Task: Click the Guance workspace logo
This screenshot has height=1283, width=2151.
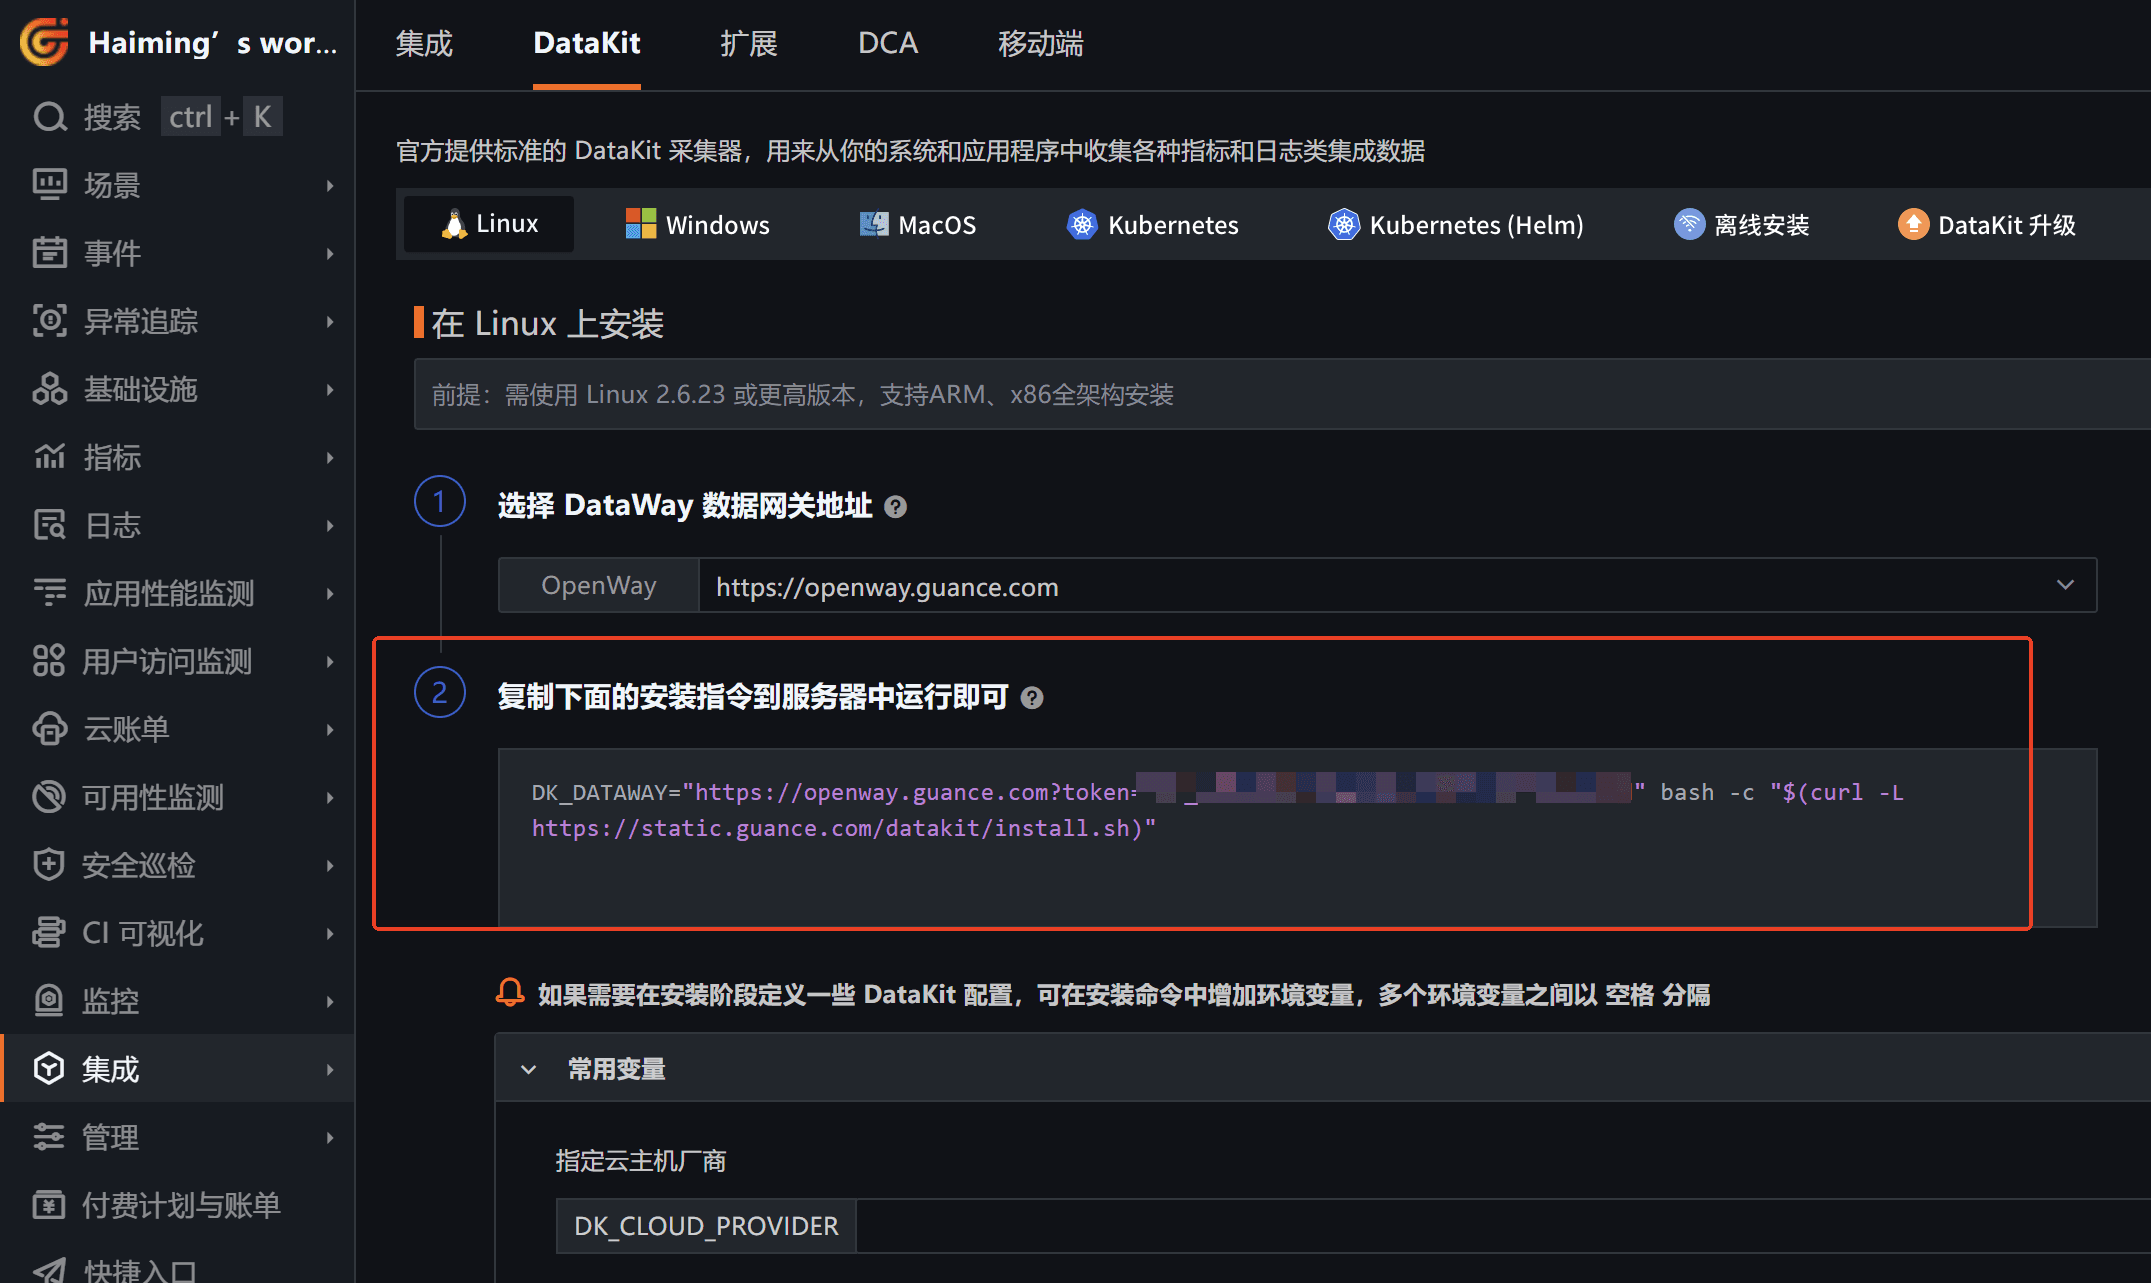Action: 44,42
